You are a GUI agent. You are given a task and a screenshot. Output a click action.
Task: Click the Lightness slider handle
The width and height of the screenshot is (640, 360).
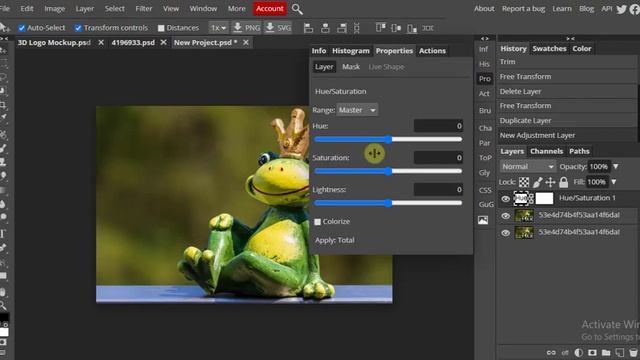click(x=389, y=203)
